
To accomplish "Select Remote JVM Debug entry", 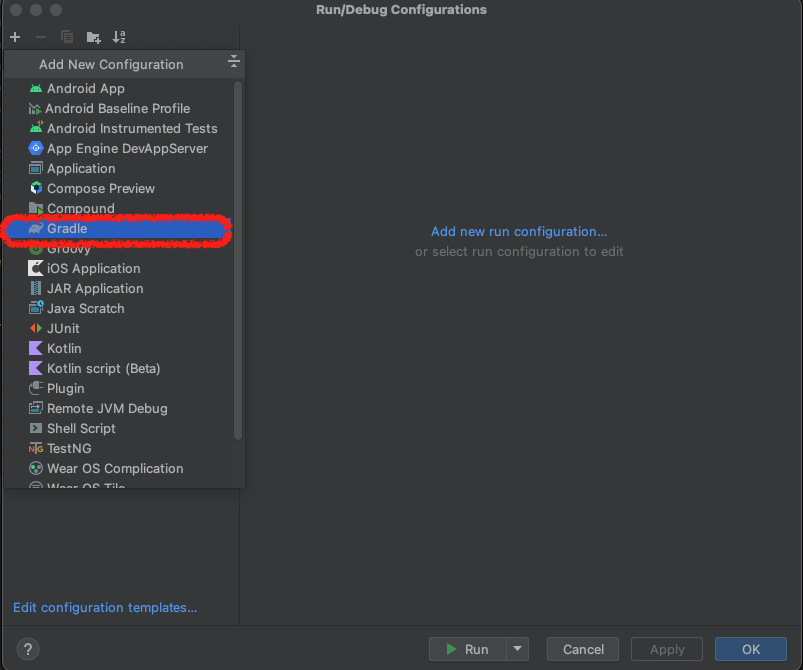I will point(119,408).
